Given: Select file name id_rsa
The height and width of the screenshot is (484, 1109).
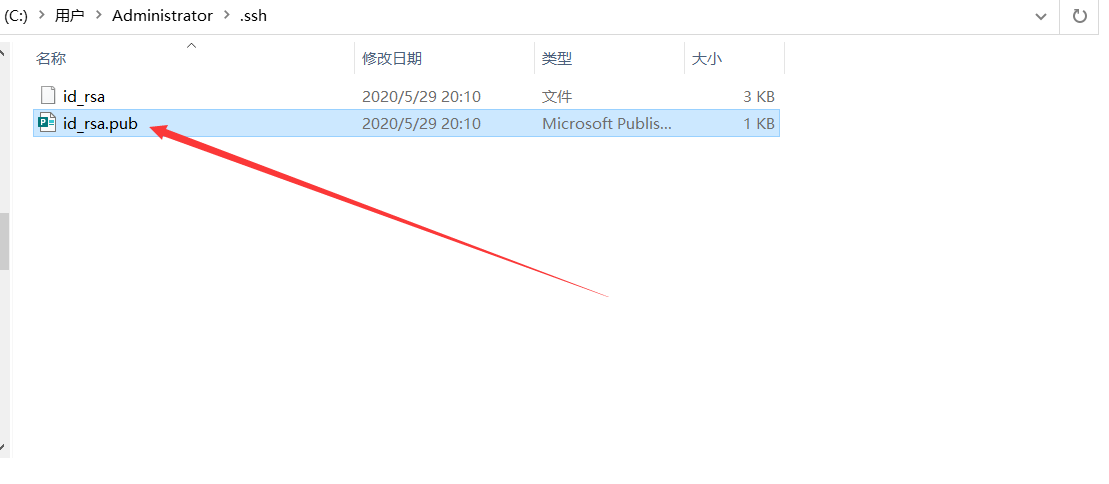Looking at the screenshot, I should point(84,96).
